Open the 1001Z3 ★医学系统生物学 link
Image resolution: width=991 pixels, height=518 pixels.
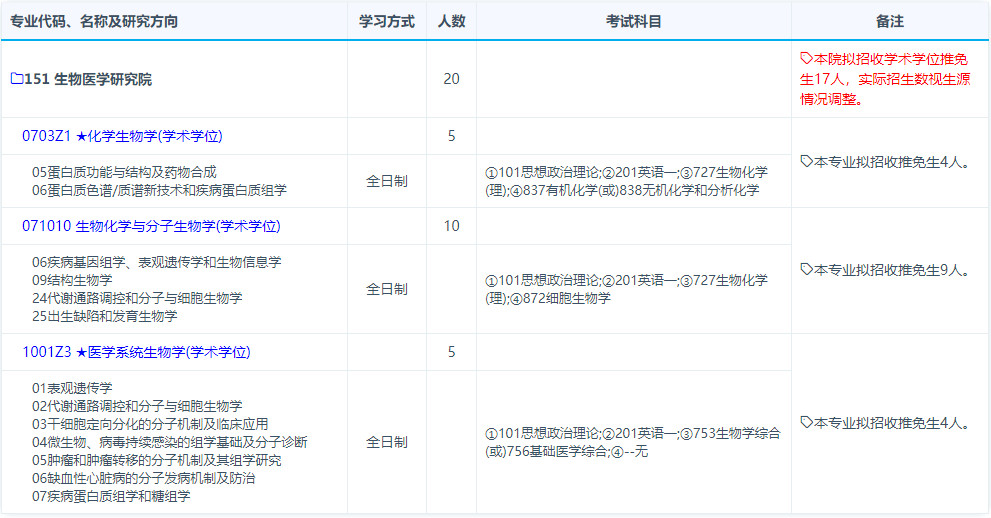click(x=136, y=352)
